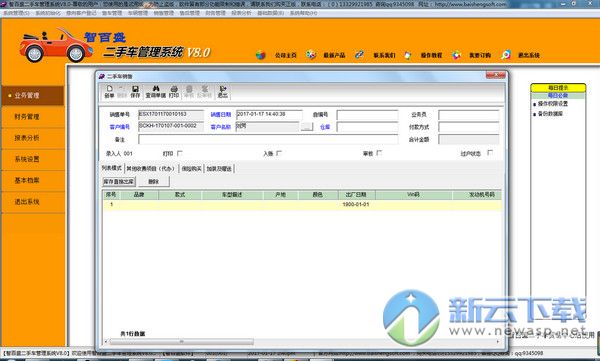600x361 pixels.
Task: Click right arrow of grid horizontal scrollbar
Action: (x=498, y=341)
